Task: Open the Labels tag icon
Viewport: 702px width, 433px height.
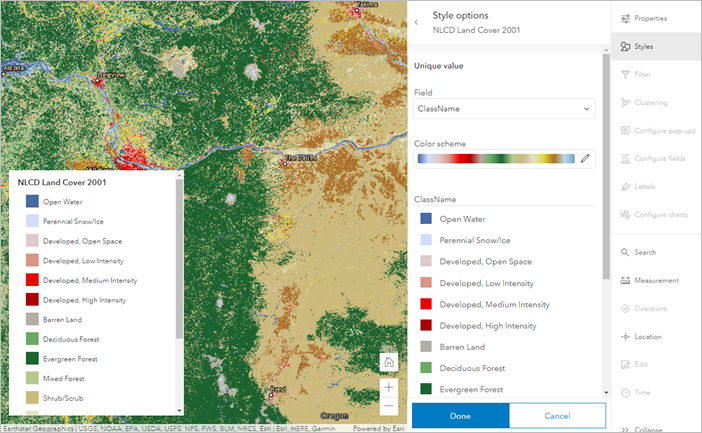Action: (x=625, y=187)
